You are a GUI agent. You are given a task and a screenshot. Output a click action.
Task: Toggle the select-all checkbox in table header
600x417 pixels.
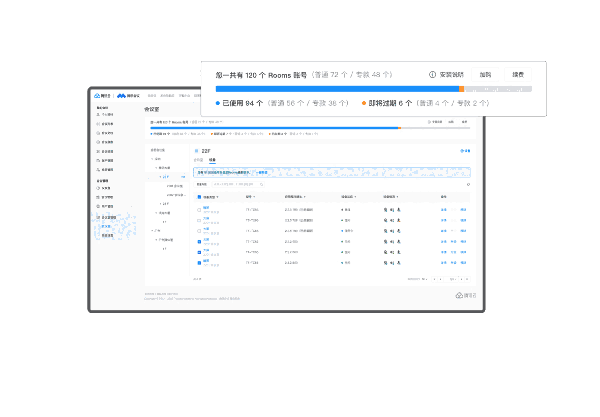click(x=199, y=197)
